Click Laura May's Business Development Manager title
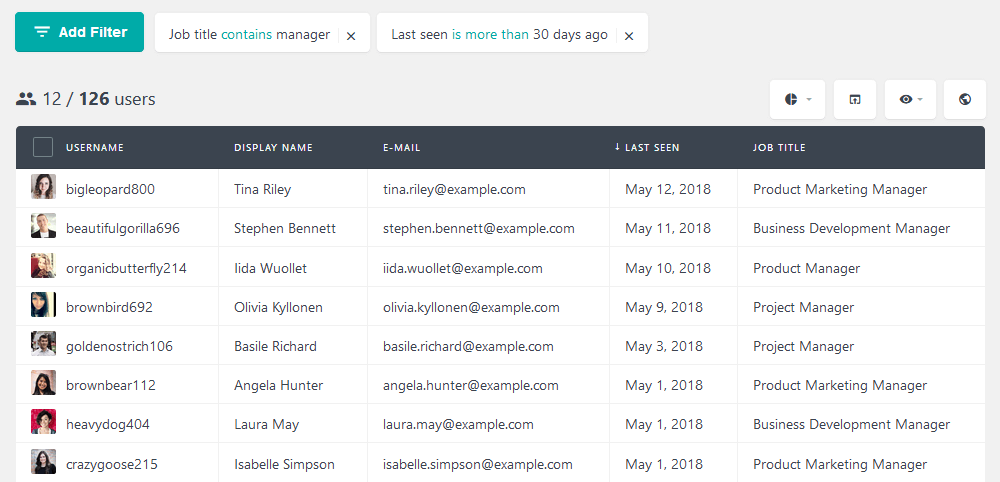The height and width of the screenshot is (482, 1000). tap(851, 424)
